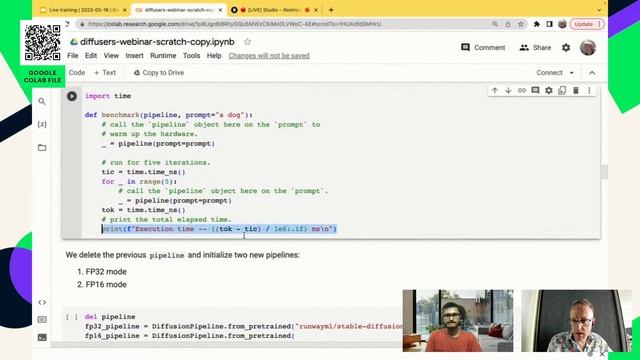Open Tools menu
Viewport: 640px width, 360px height.
point(191,56)
